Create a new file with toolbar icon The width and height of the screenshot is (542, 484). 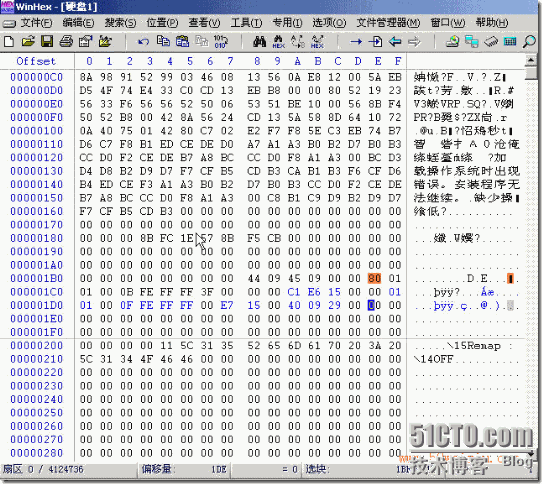pyautogui.click(x=9, y=42)
